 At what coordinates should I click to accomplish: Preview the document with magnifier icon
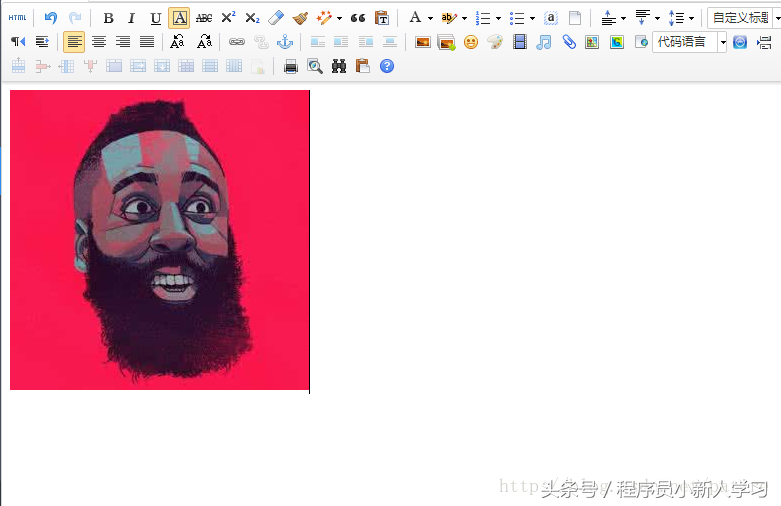coord(315,66)
